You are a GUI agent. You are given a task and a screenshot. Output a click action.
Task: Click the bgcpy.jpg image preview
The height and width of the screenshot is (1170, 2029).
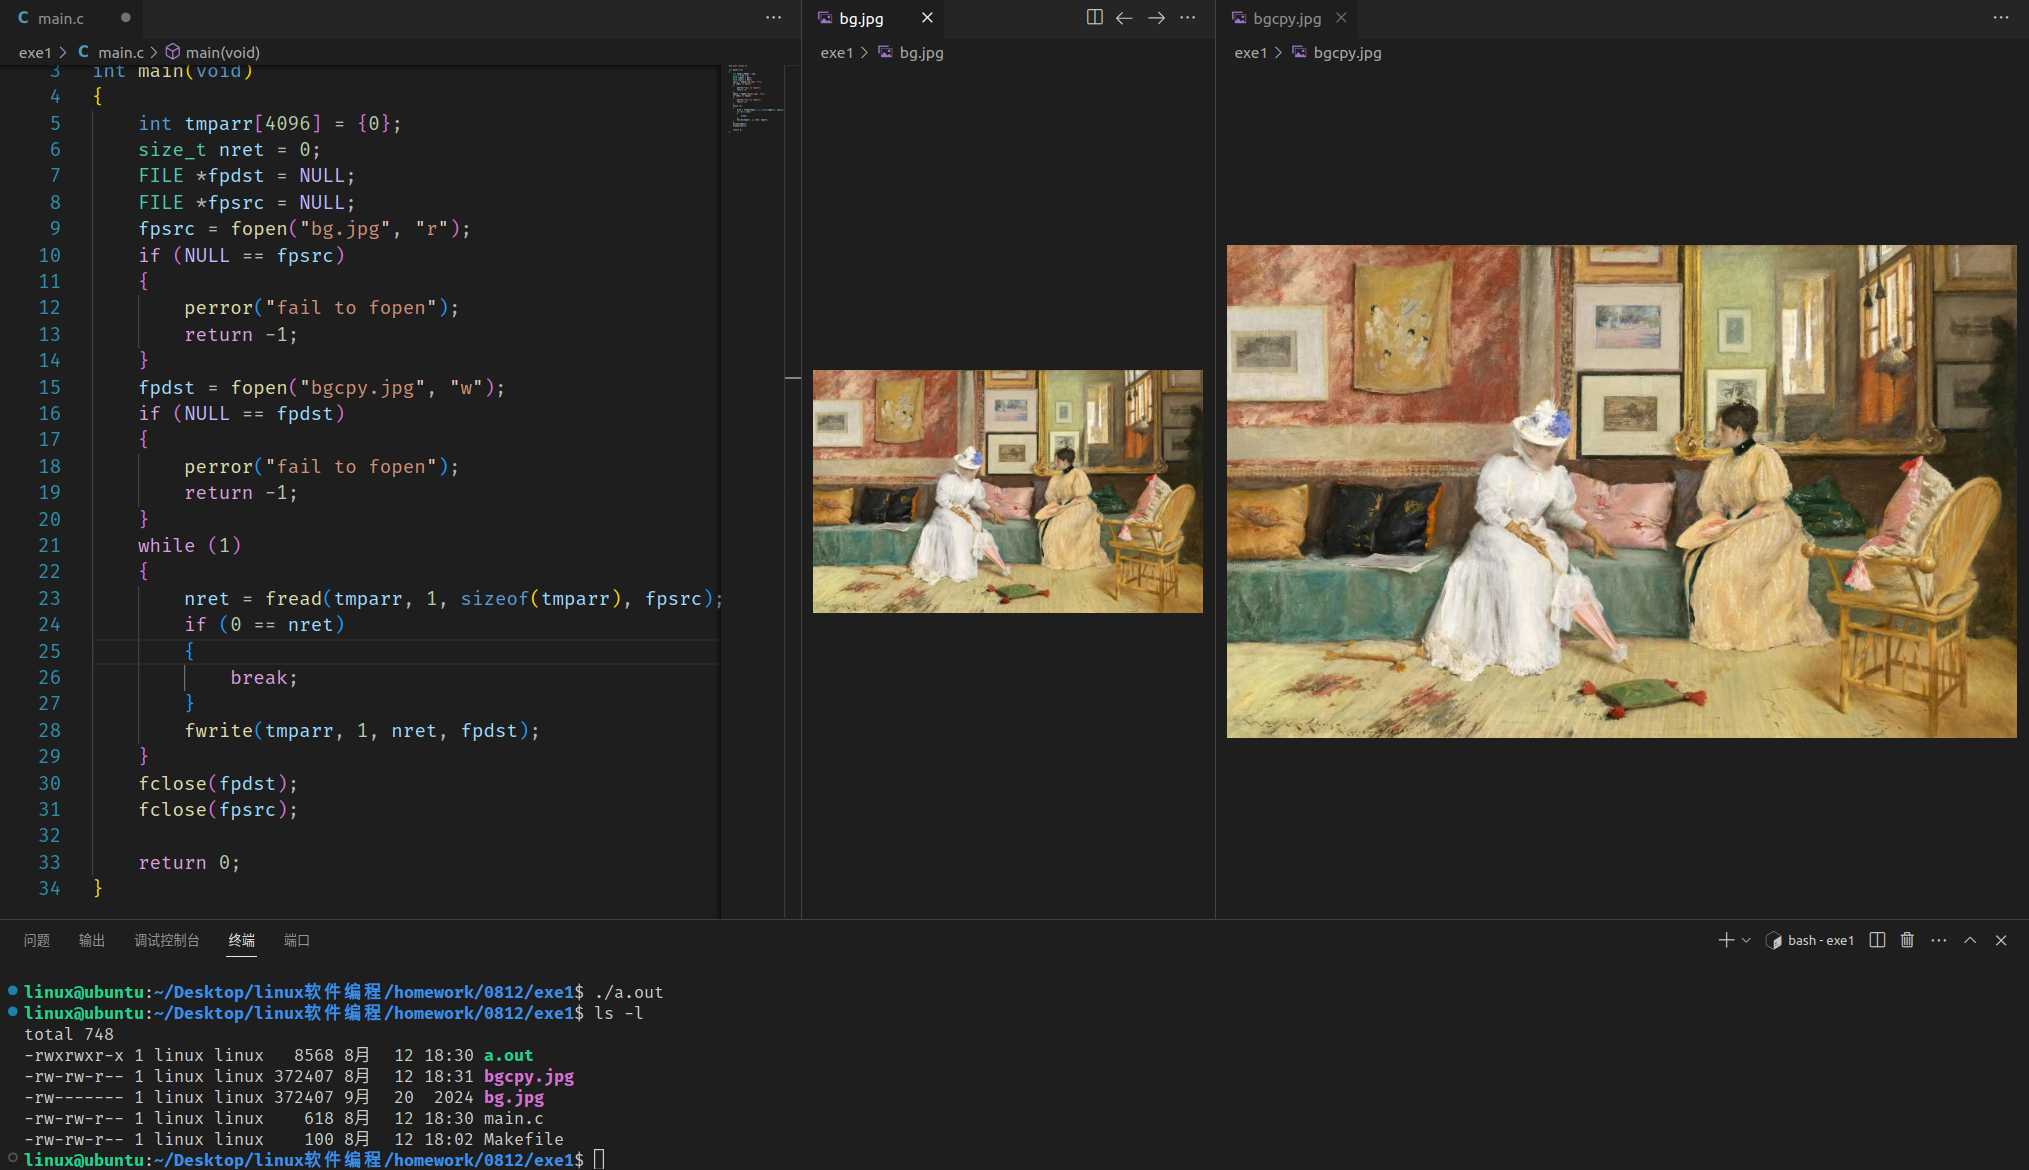tap(1621, 491)
